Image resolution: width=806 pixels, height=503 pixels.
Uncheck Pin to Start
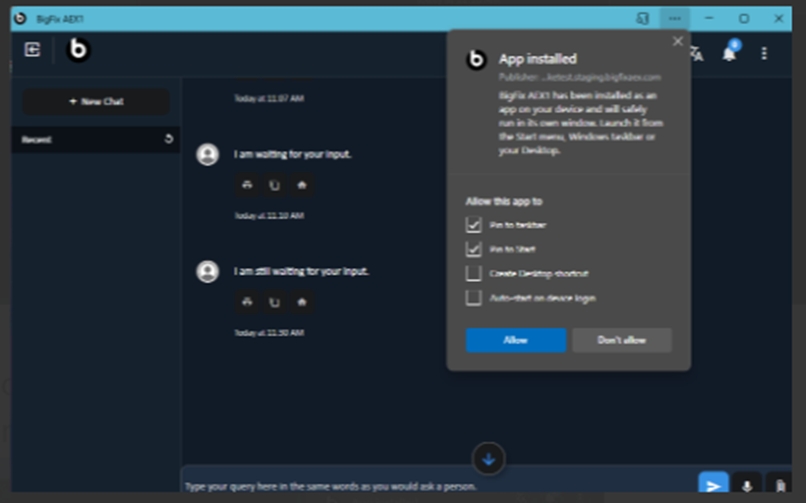coord(473,249)
